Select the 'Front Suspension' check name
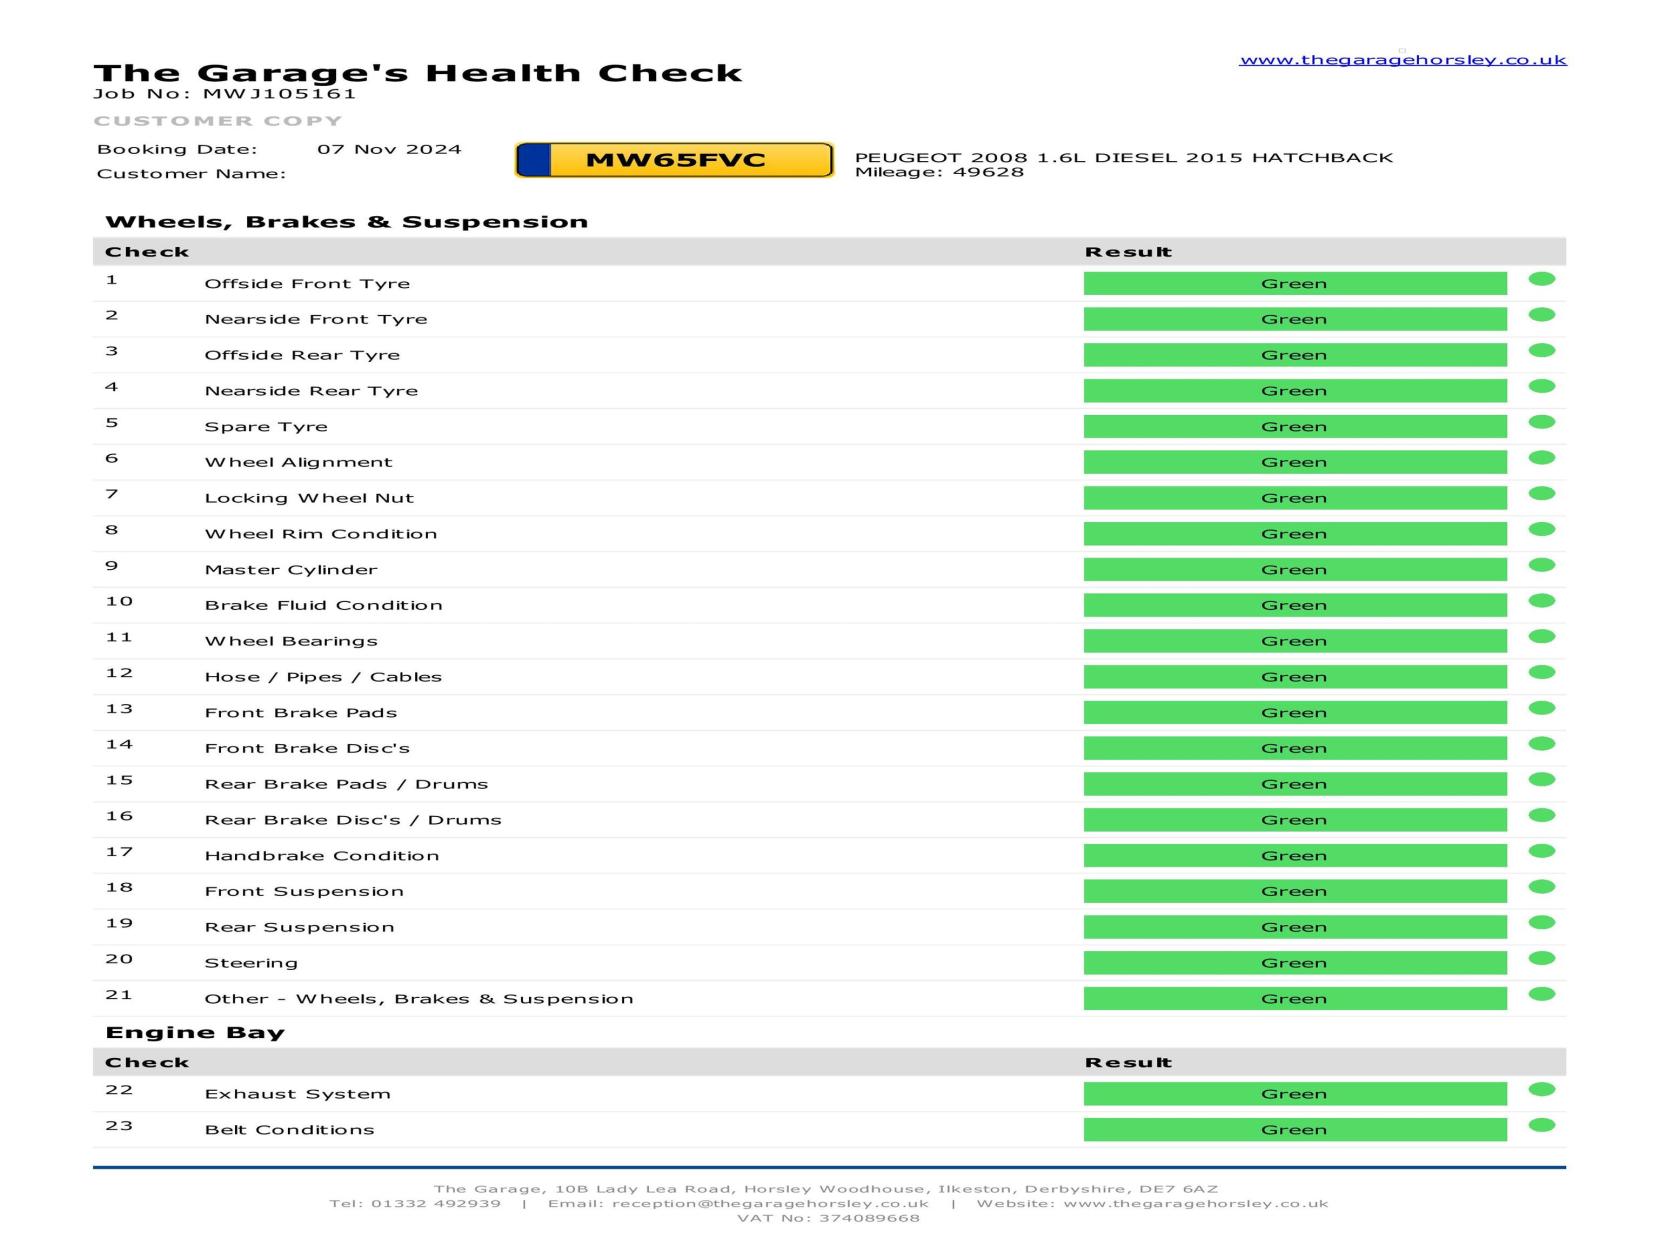This screenshot has height=1245, width=1660. pyautogui.click(x=304, y=892)
